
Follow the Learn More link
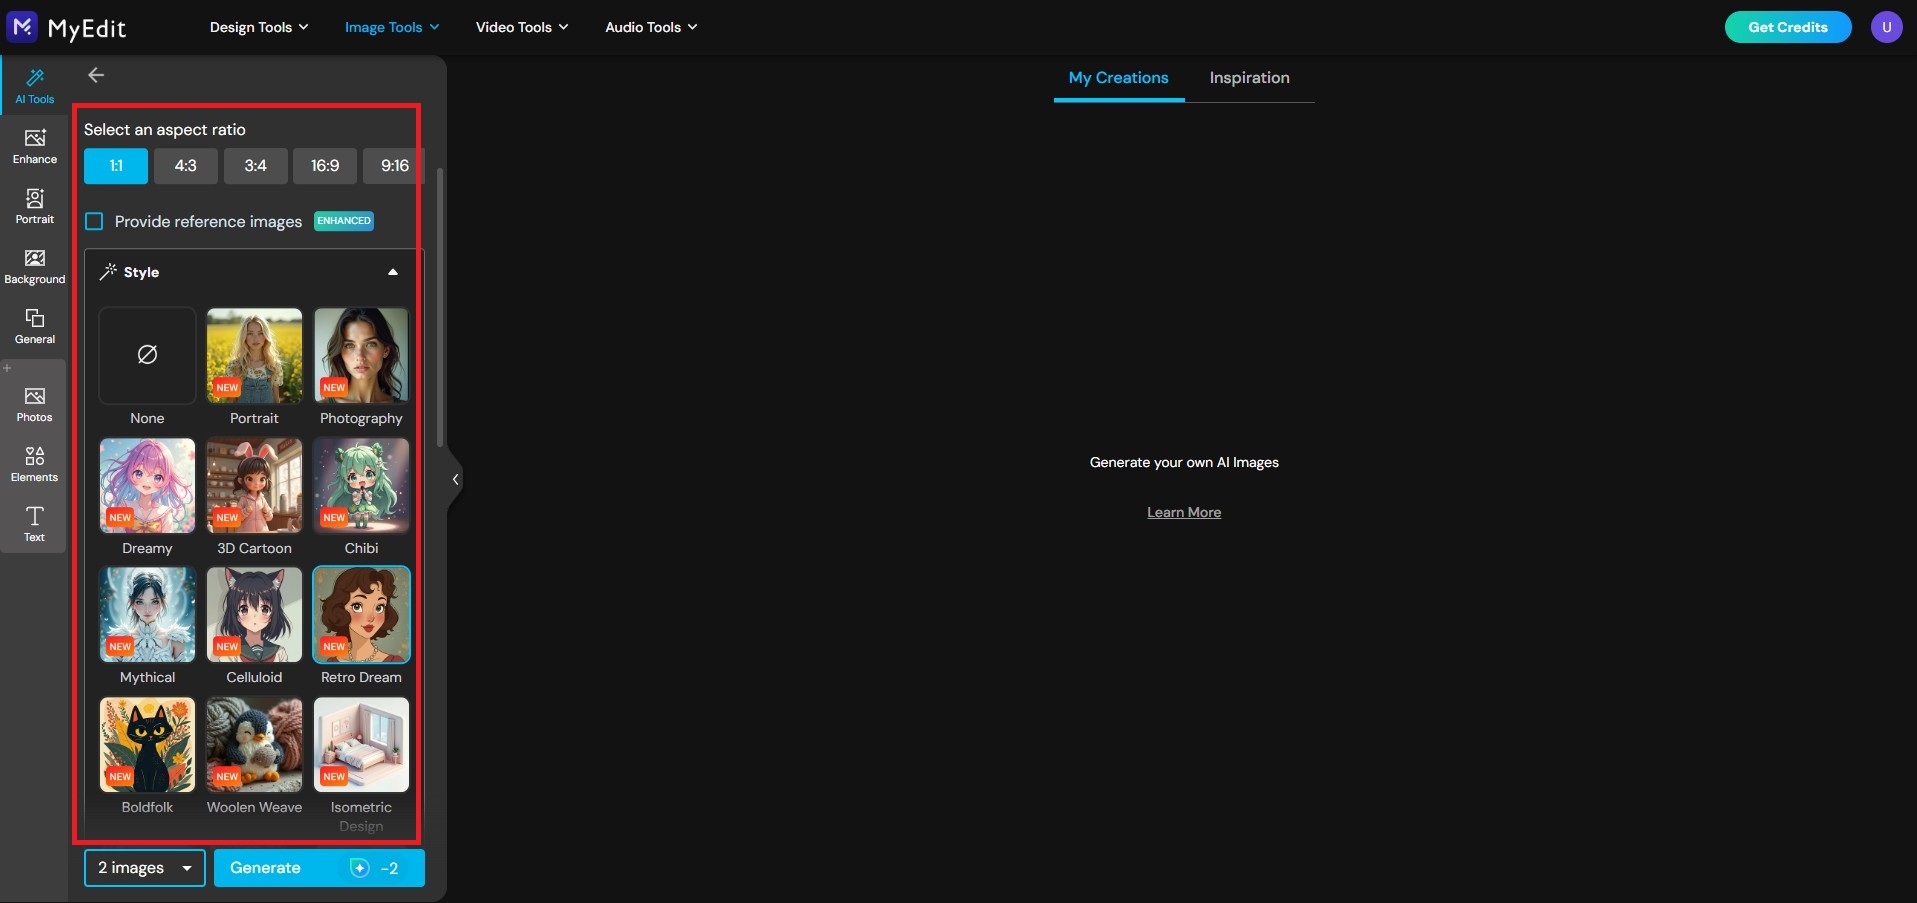[x=1184, y=512]
